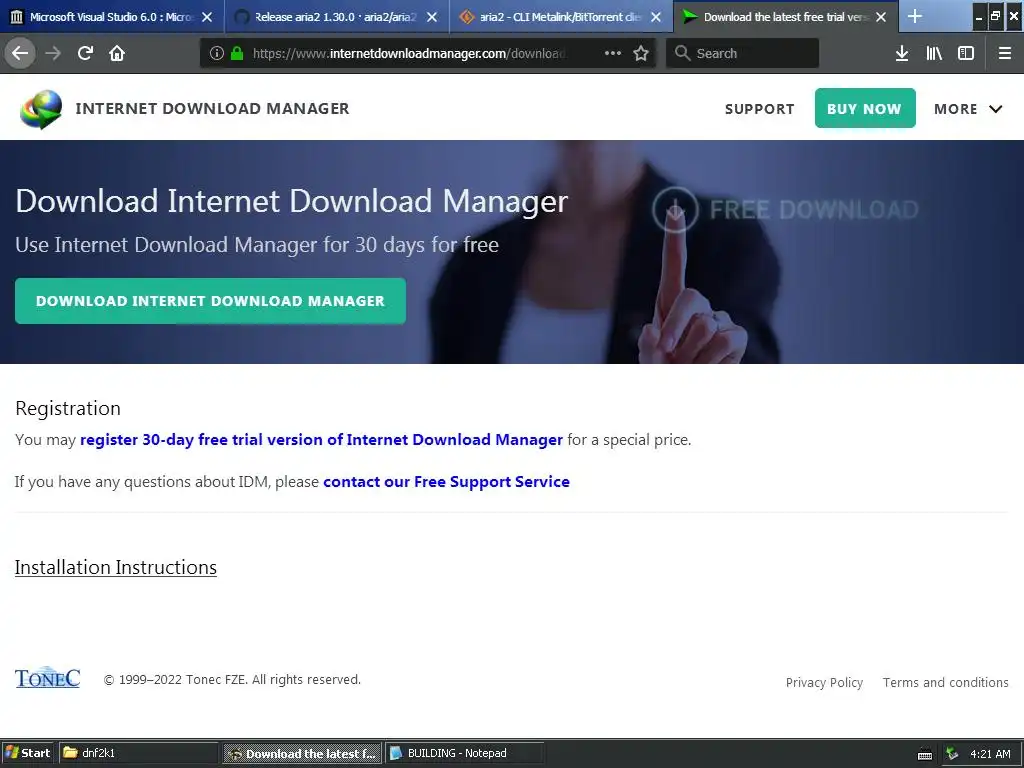The width and height of the screenshot is (1024, 768).
Task: Go back to the previous page
Action: coord(20,53)
